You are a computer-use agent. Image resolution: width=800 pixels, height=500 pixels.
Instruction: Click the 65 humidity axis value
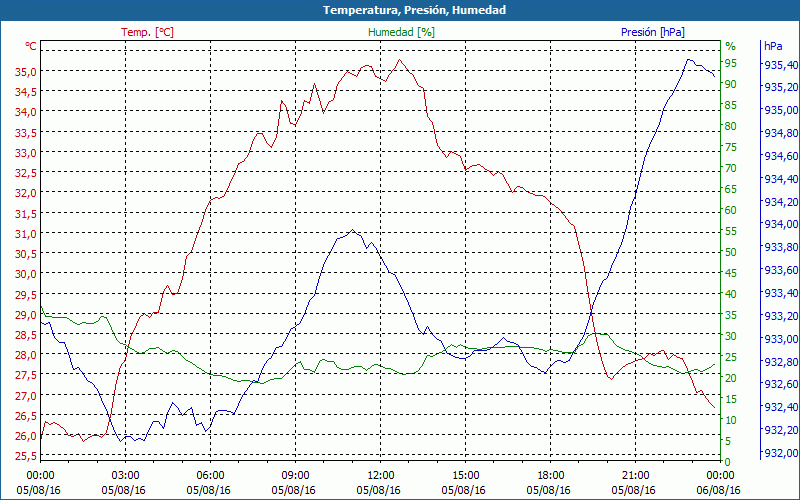pyautogui.click(x=731, y=189)
